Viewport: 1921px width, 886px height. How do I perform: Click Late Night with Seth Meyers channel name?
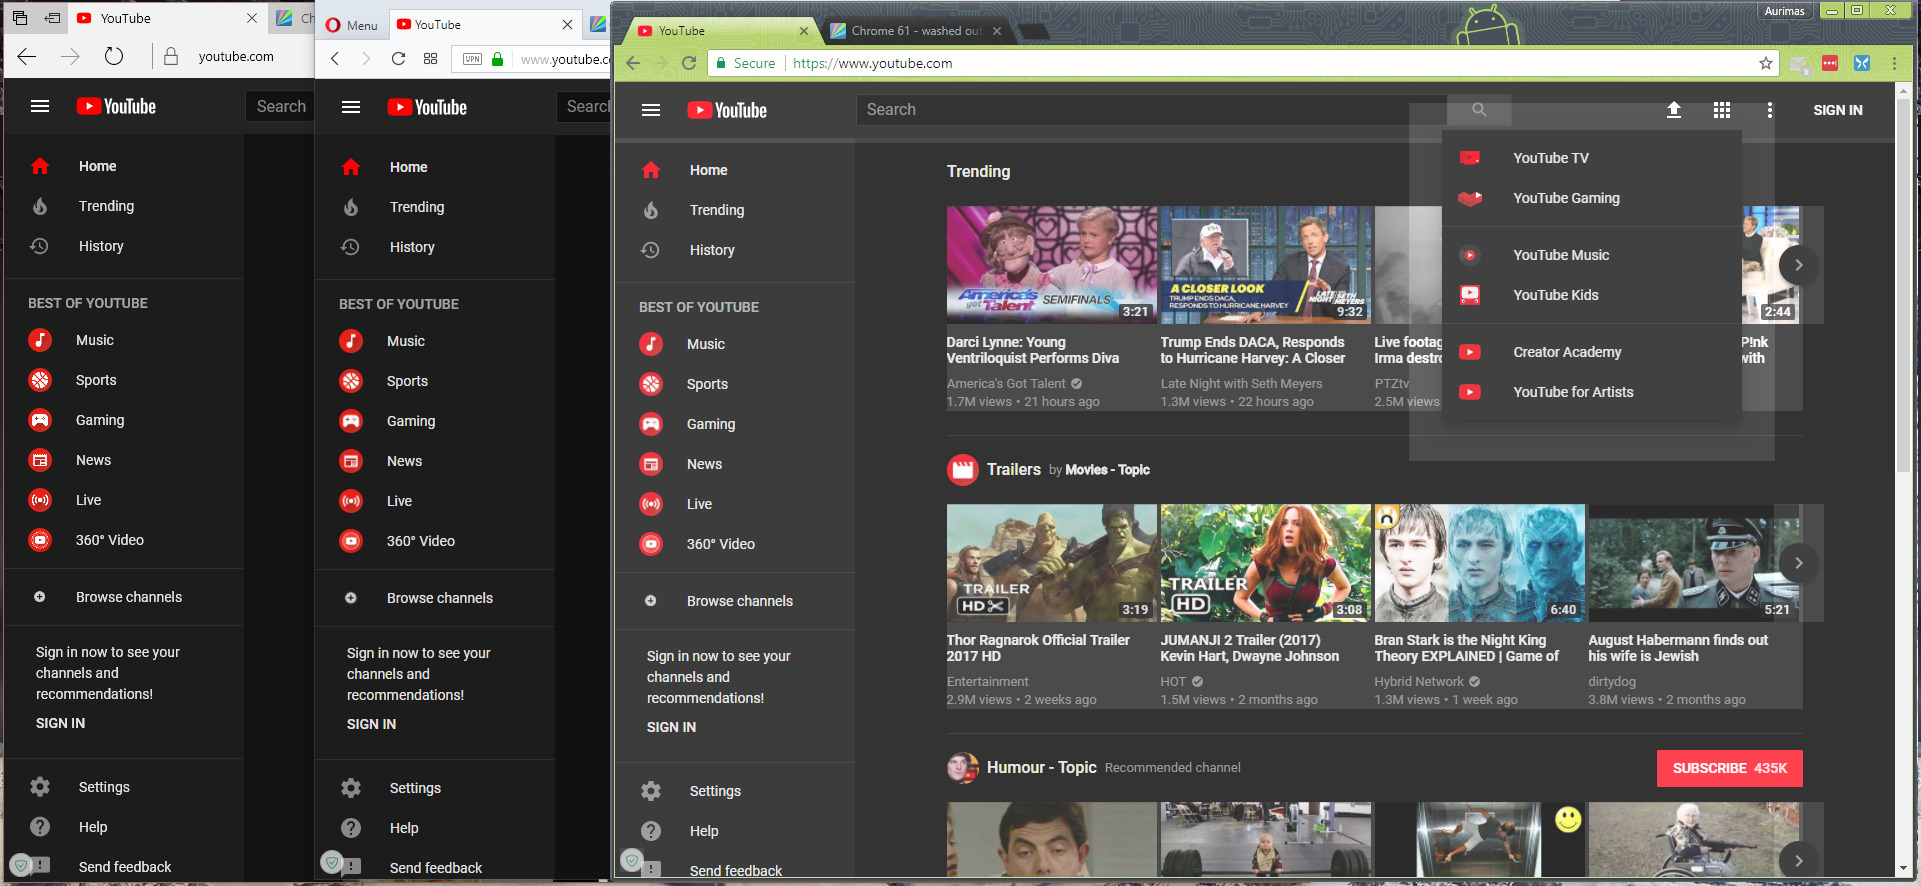click(x=1241, y=384)
